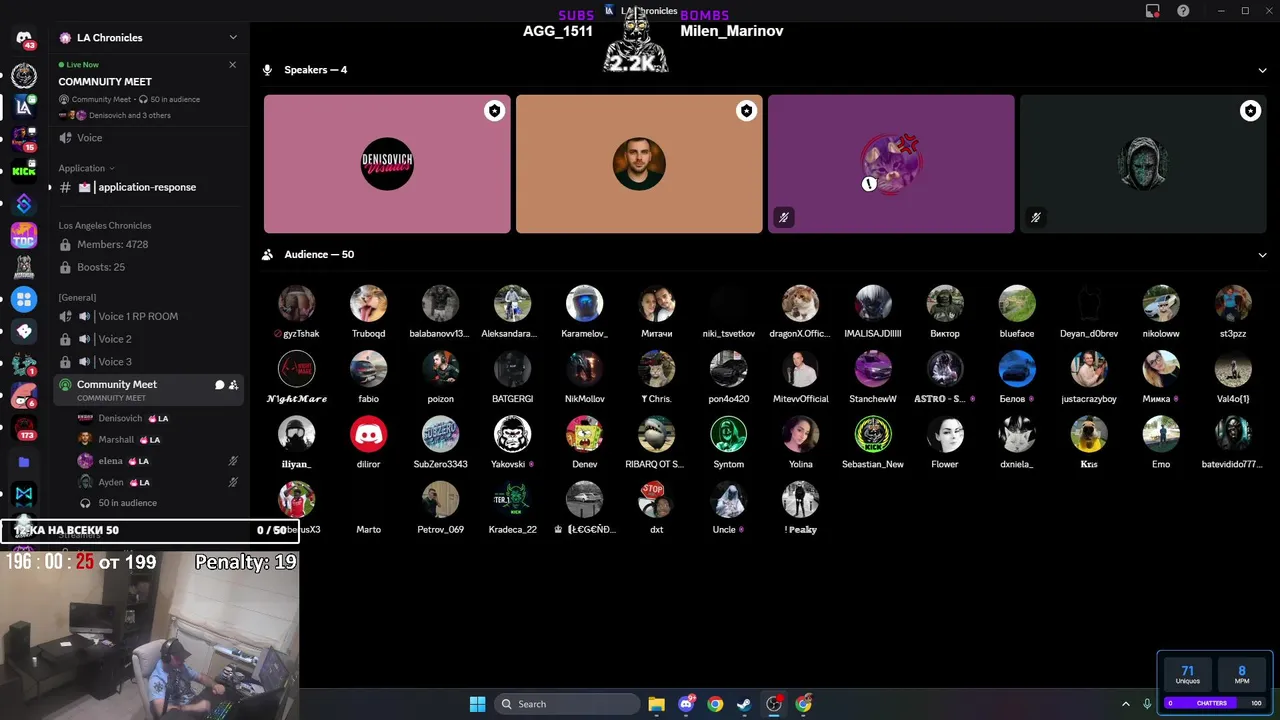Click Sebastian_New audience avatar
This screenshot has width=1280, height=720.
pyautogui.click(x=872, y=434)
